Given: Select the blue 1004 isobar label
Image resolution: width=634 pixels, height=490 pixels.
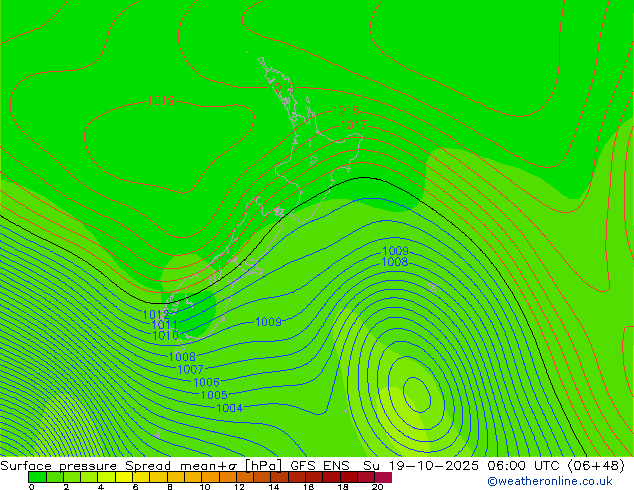Looking at the screenshot, I should pos(230,408).
